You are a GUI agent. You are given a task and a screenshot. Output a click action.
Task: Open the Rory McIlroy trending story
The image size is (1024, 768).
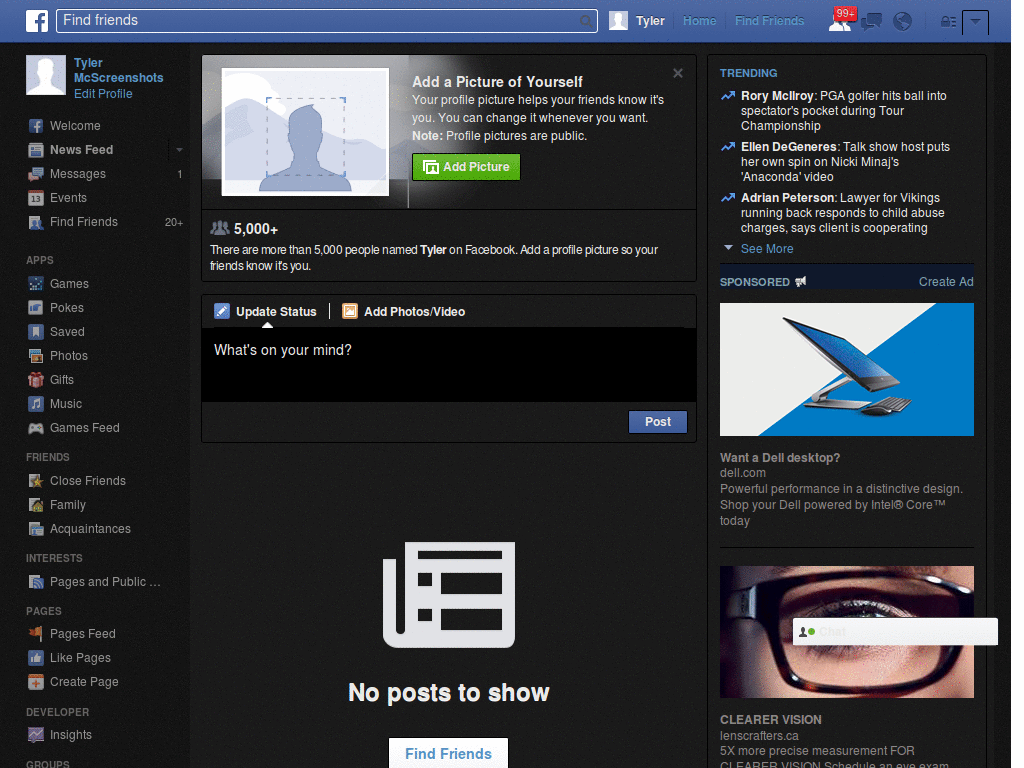tap(843, 111)
